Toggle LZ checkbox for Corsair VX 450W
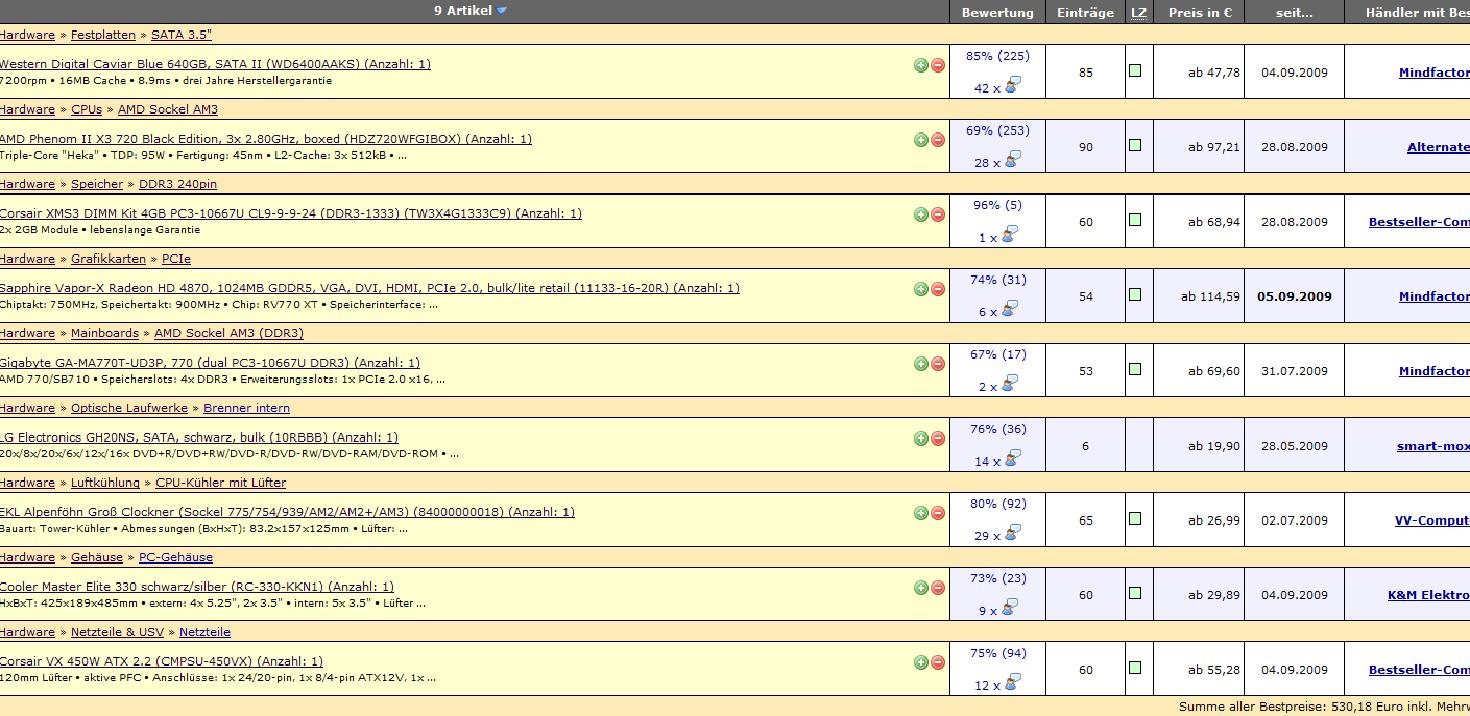 point(1135,668)
